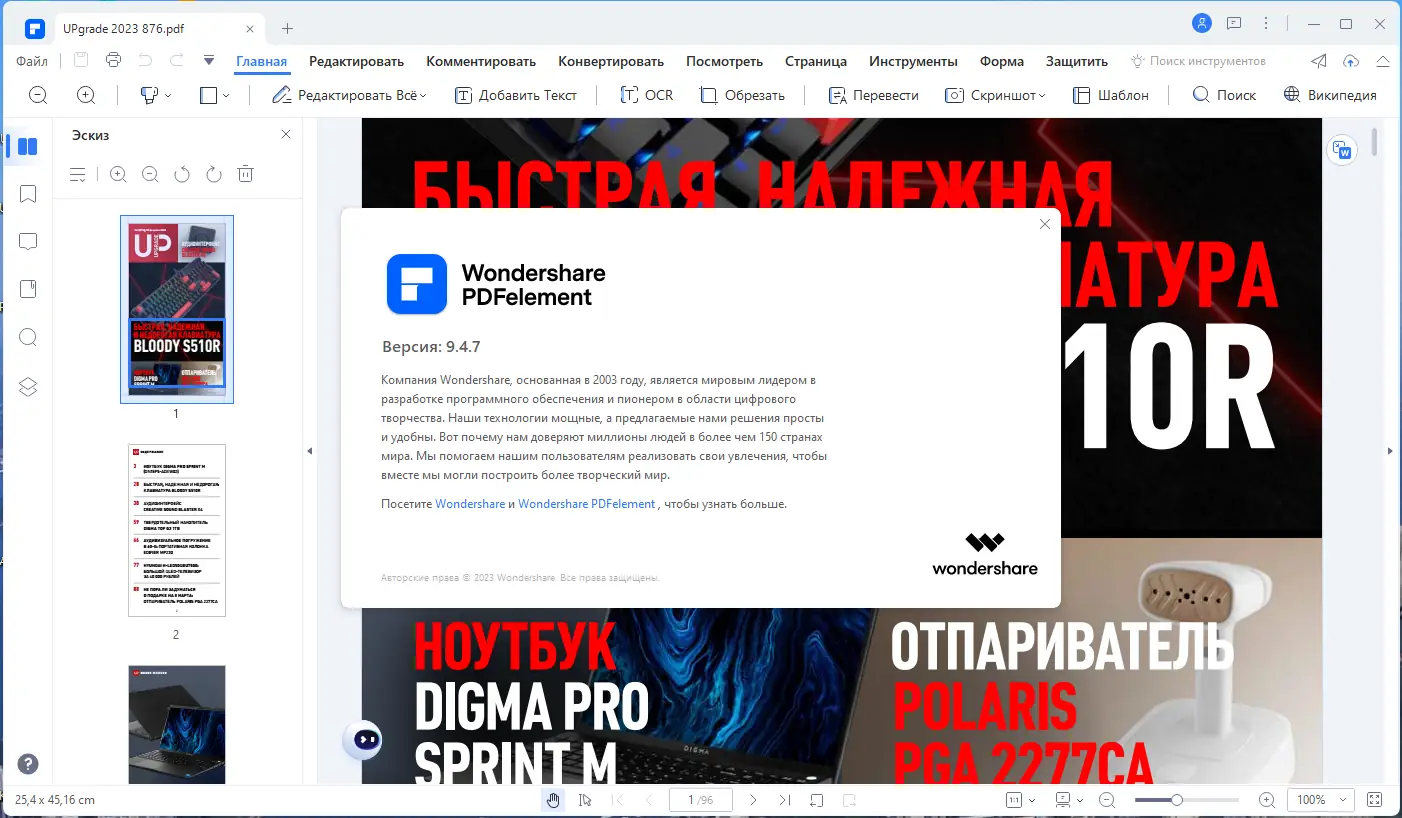
Task: Shrink thumbnails in the Эскиз panel
Action: tap(150, 174)
